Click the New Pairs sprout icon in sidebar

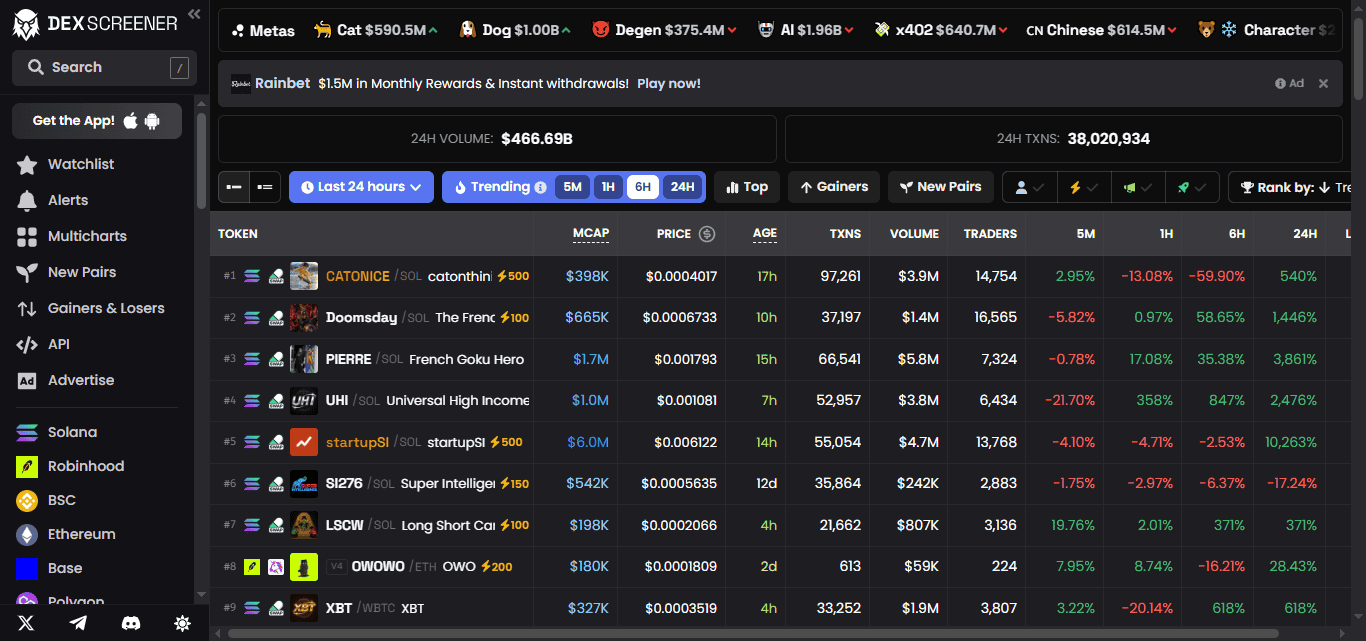click(27, 272)
